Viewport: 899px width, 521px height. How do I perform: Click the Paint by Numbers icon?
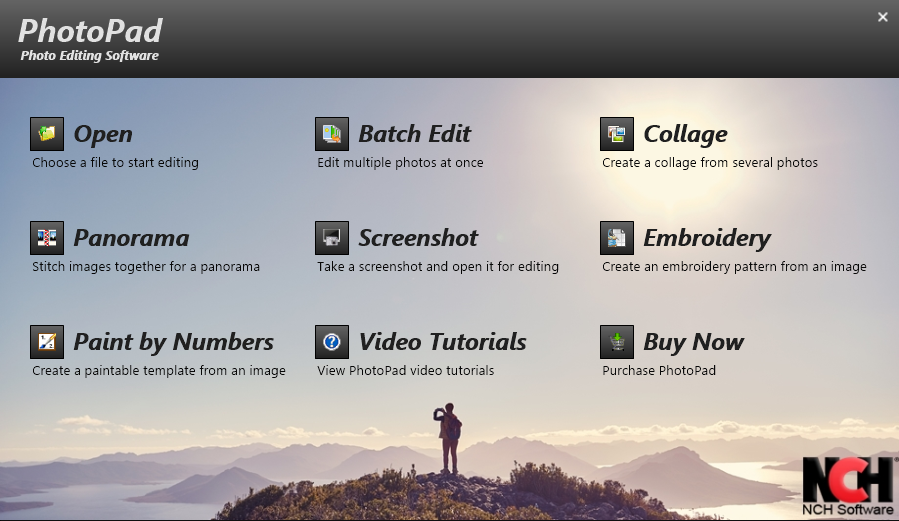pos(47,342)
